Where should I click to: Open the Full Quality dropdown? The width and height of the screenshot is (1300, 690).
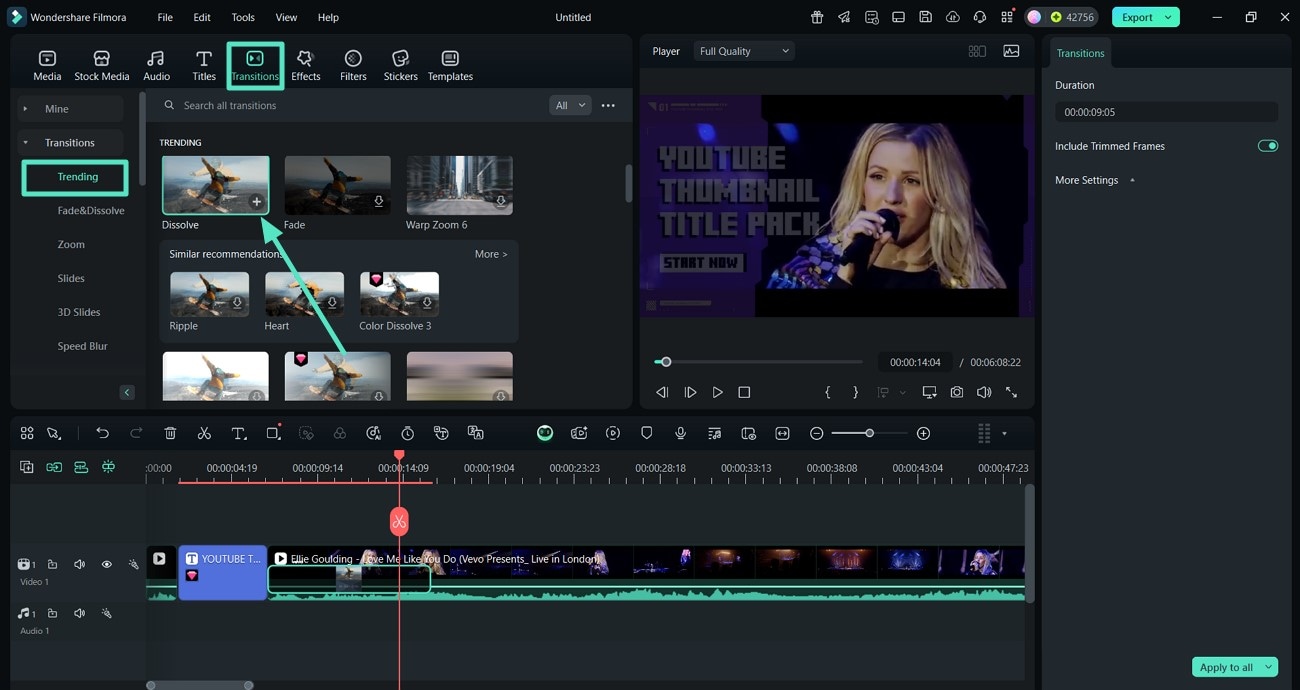(744, 51)
